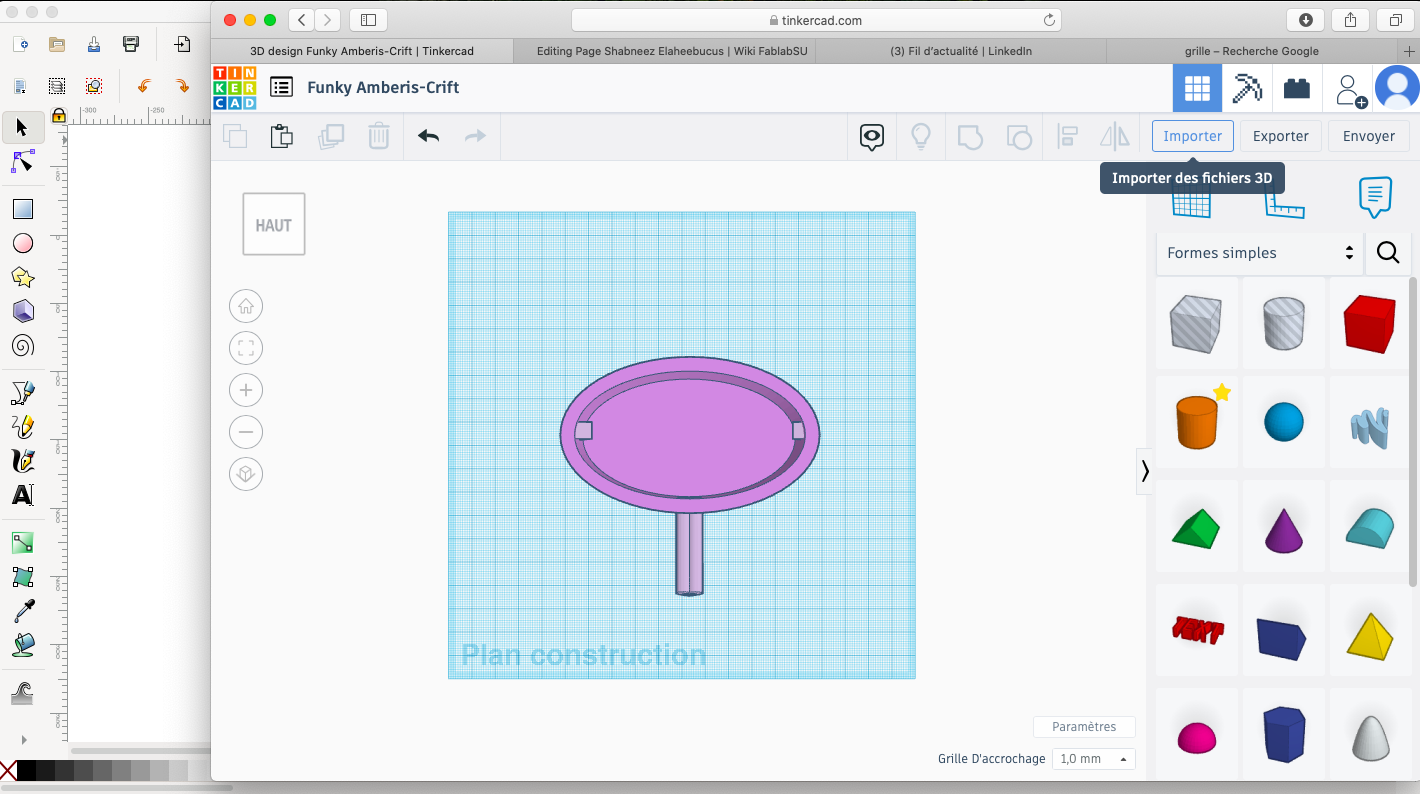This screenshot has height=794, width=1420.
Task: Collapse the shapes panel arrow
Action: [1144, 471]
